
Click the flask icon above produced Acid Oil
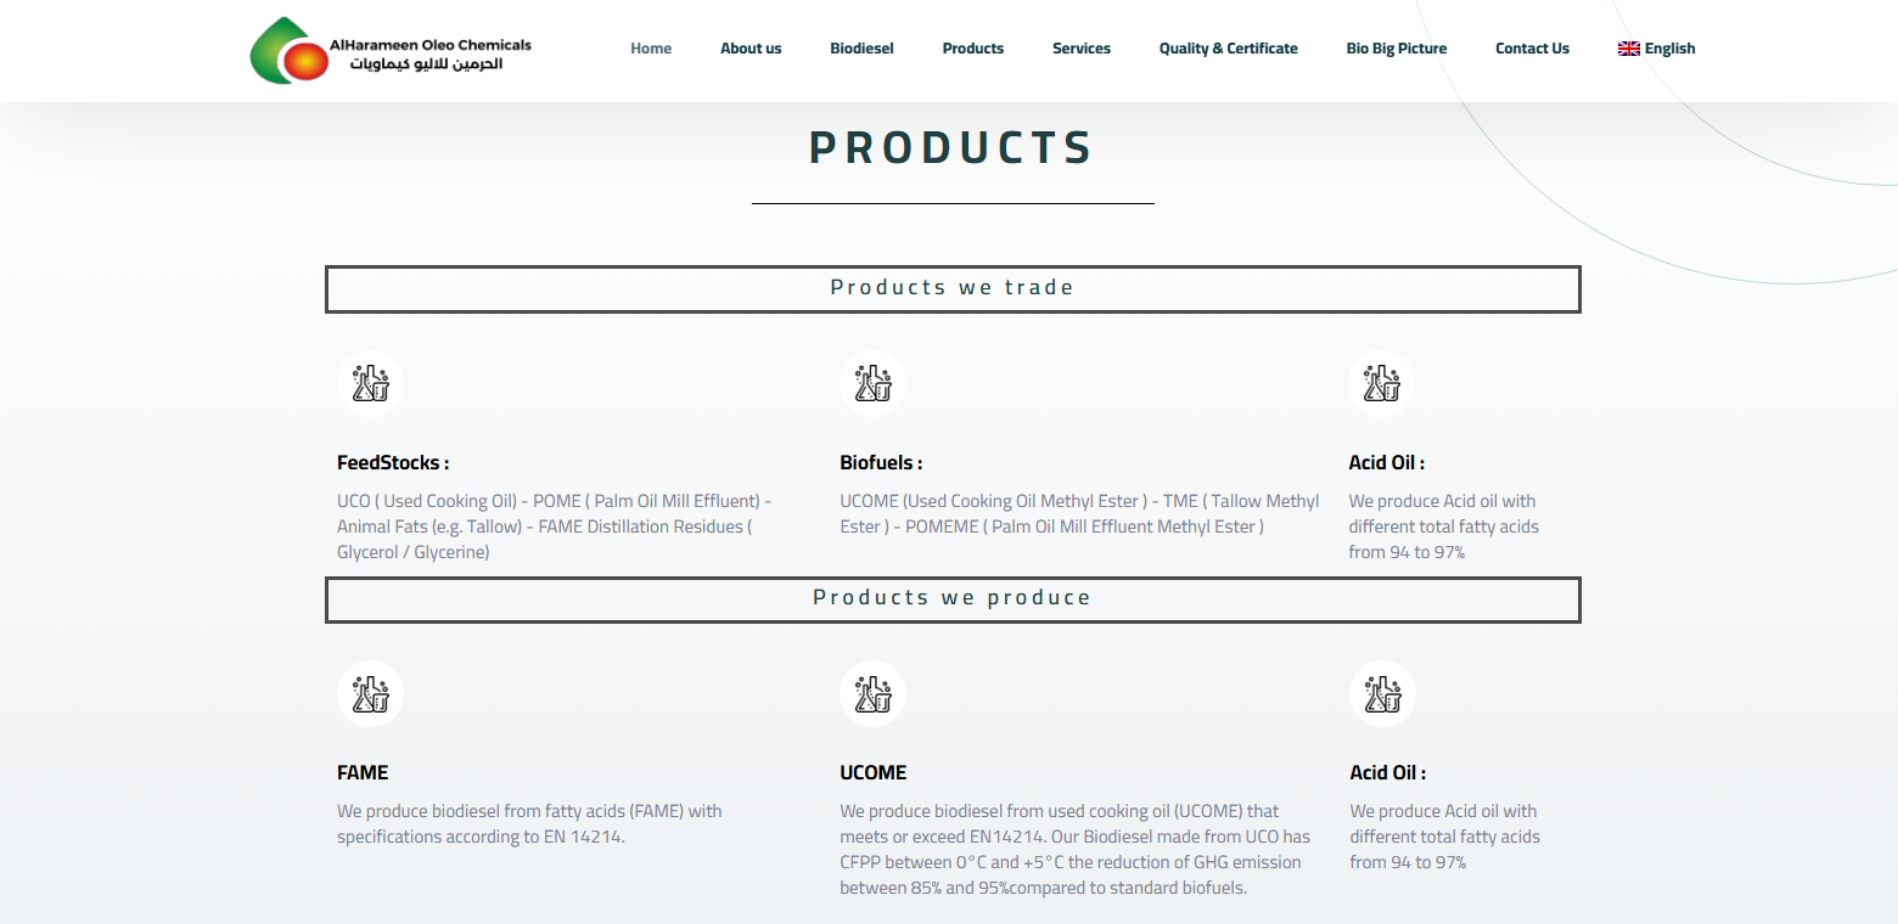coord(1382,693)
